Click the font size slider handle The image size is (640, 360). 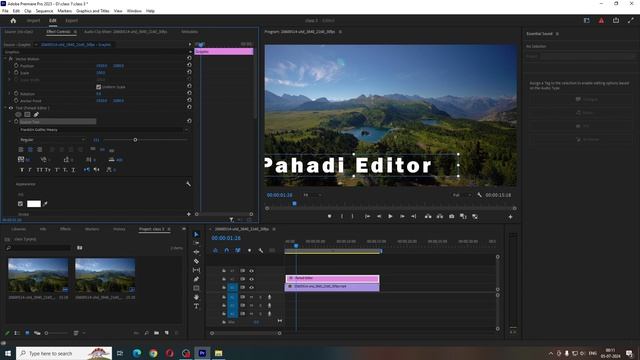[x=135, y=140]
